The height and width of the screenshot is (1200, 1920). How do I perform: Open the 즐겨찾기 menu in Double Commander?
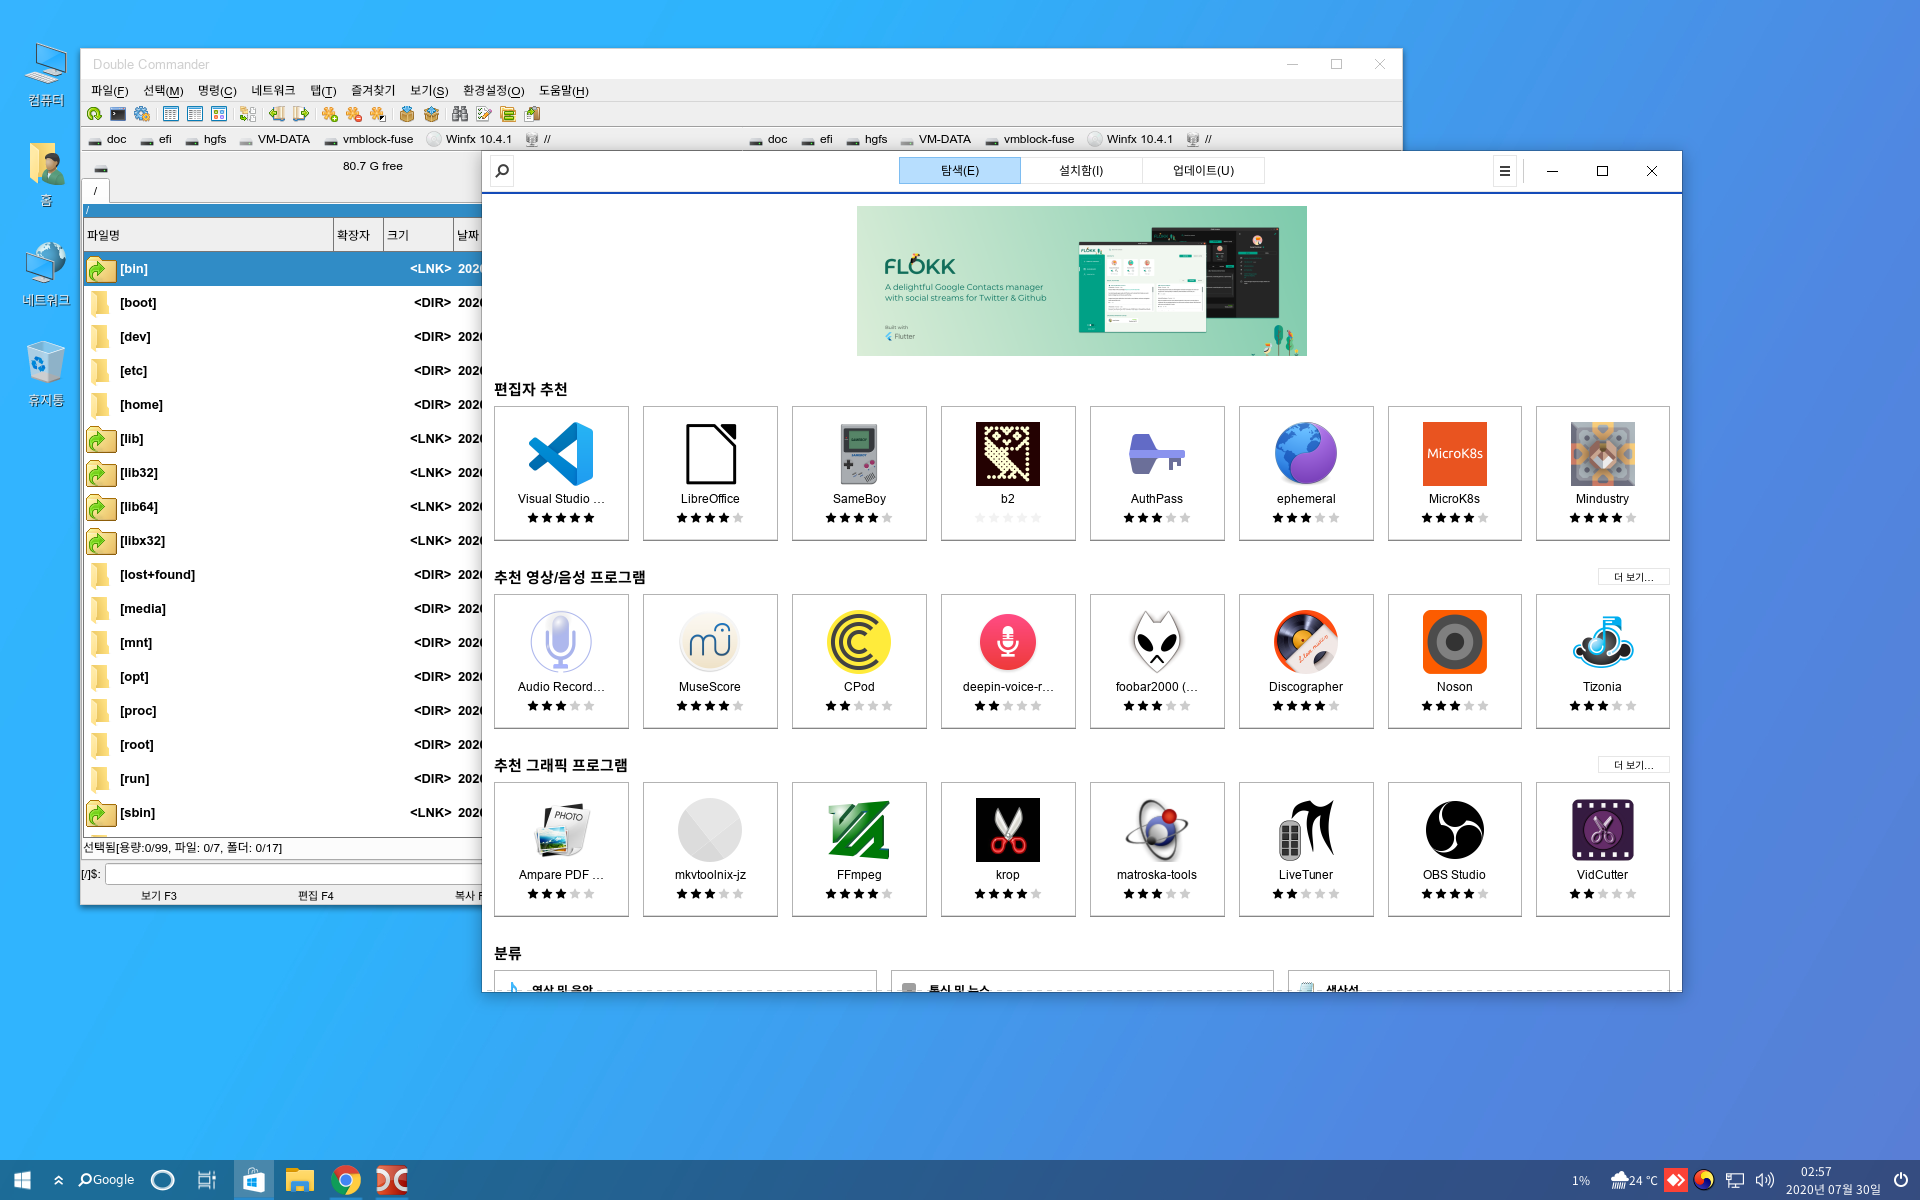373,91
